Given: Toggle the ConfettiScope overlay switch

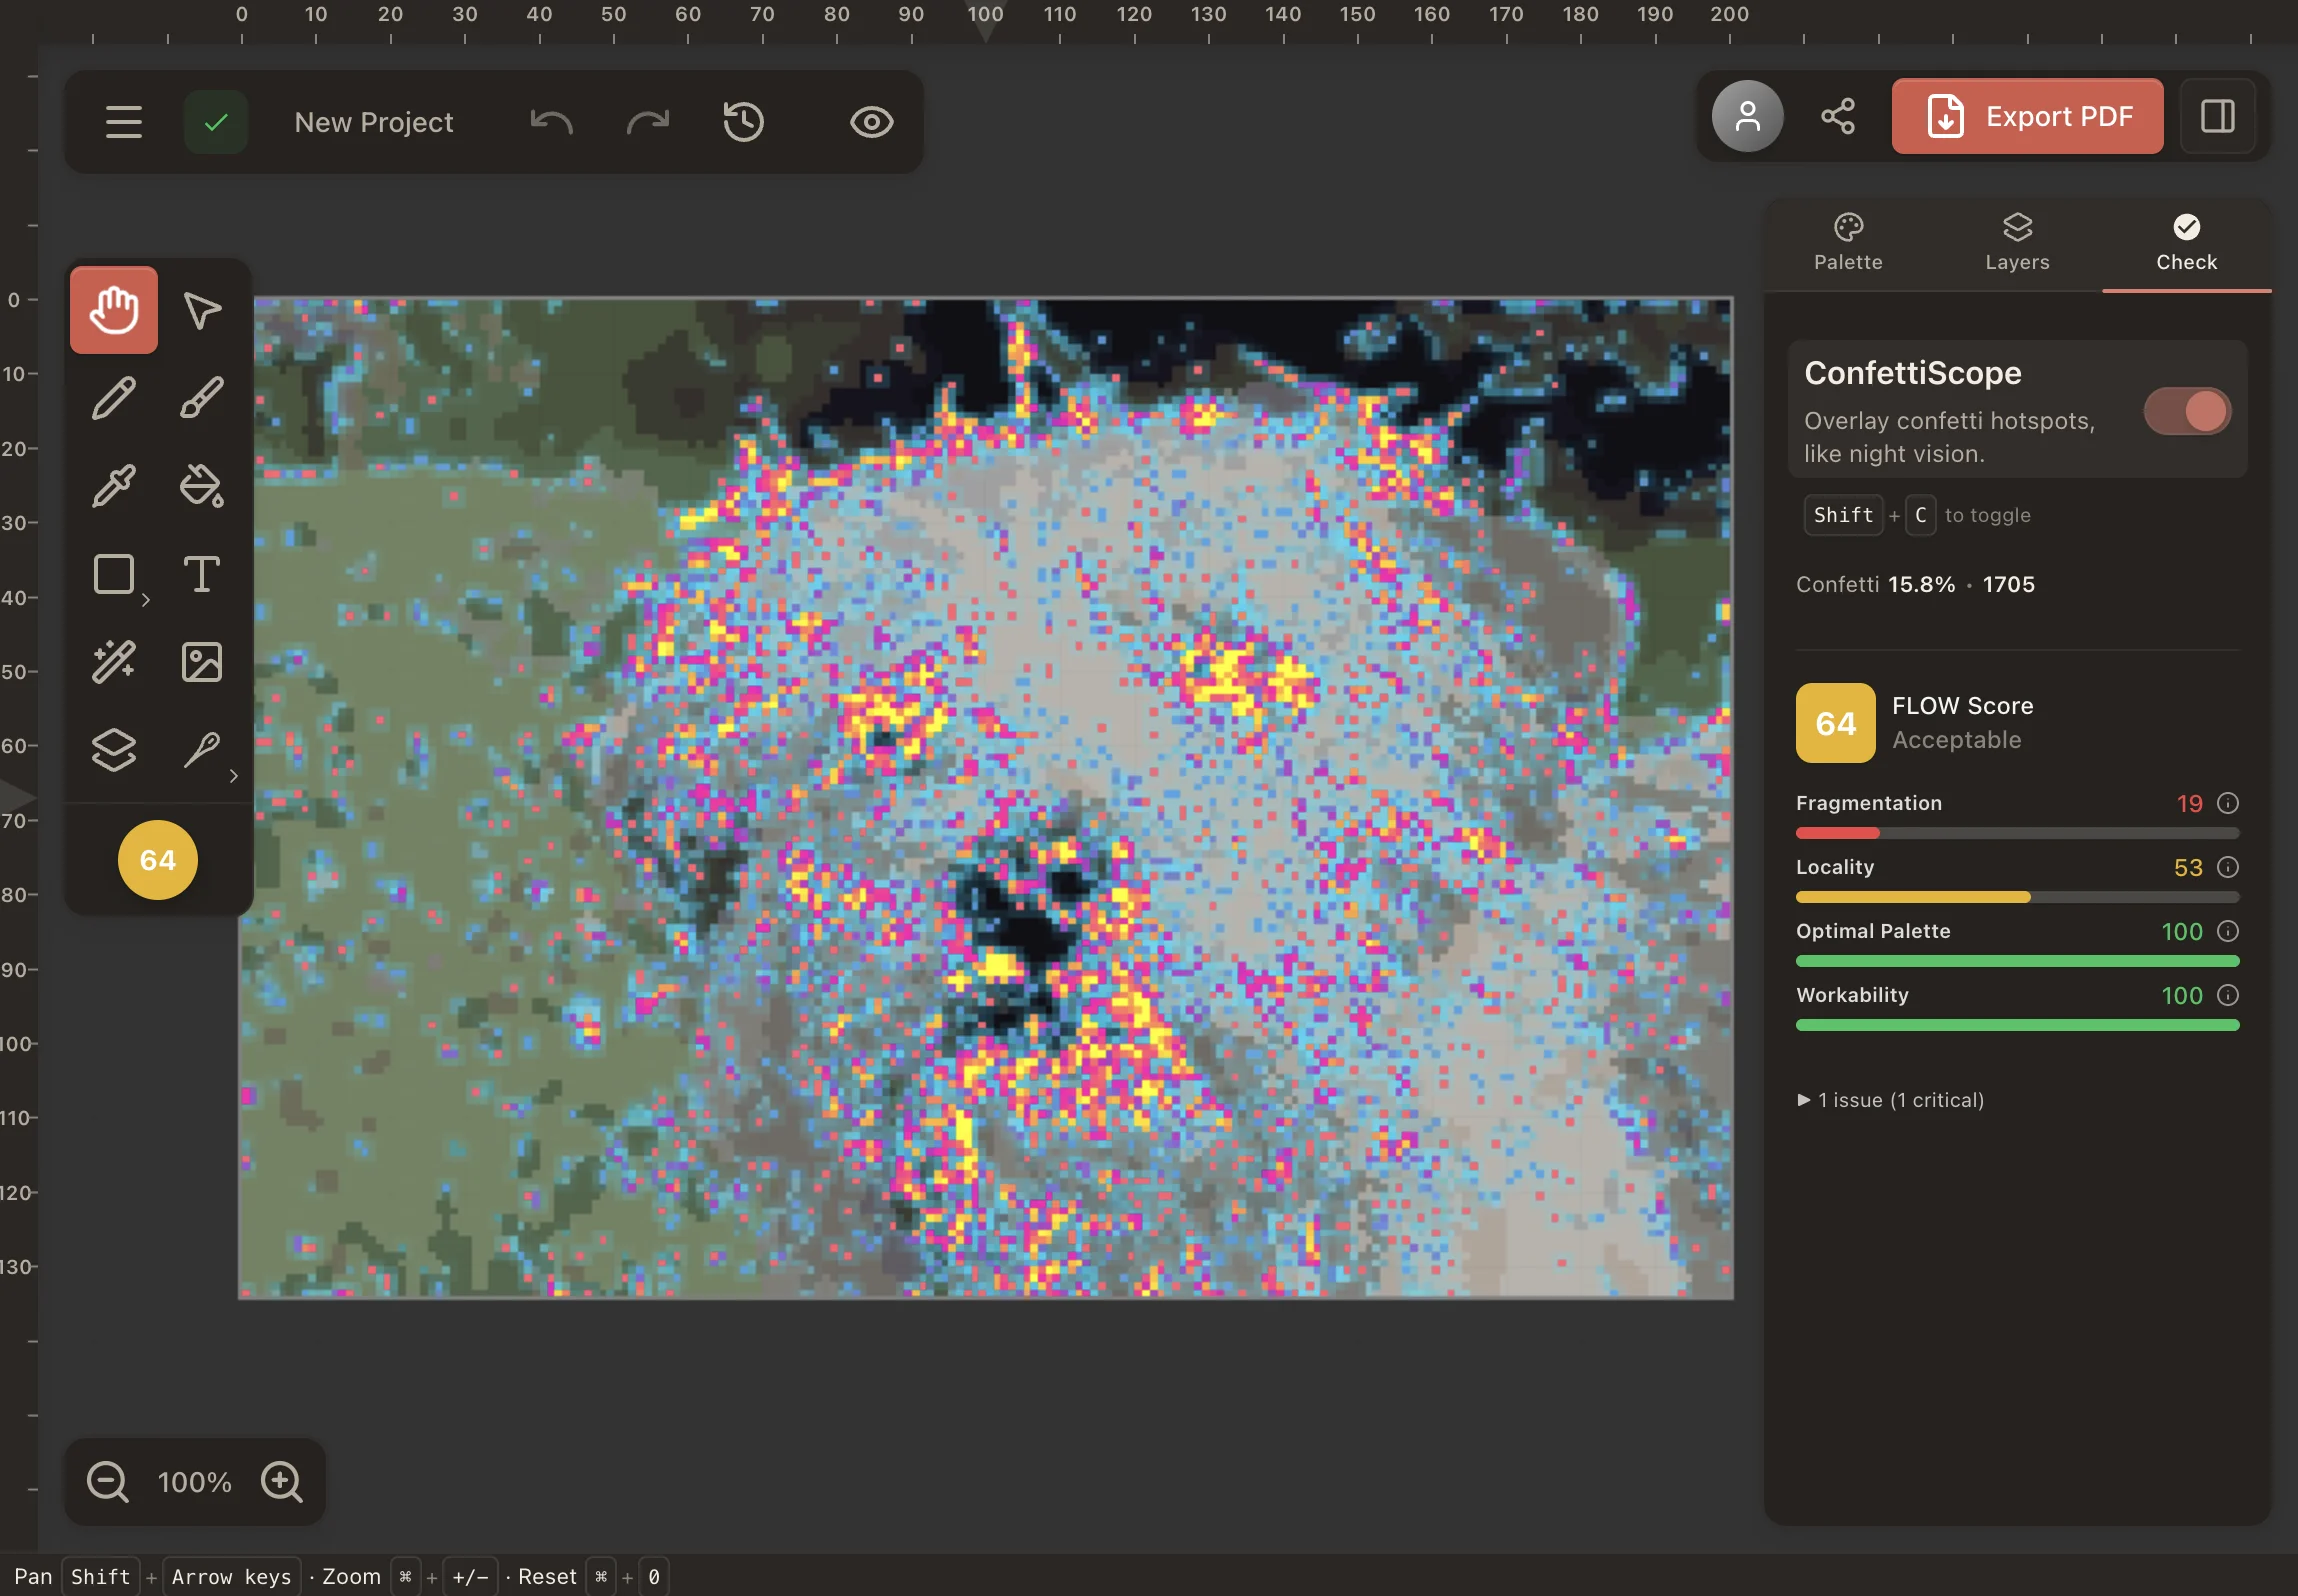Looking at the screenshot, I should pyautogui.click(x=2187, y=411).
